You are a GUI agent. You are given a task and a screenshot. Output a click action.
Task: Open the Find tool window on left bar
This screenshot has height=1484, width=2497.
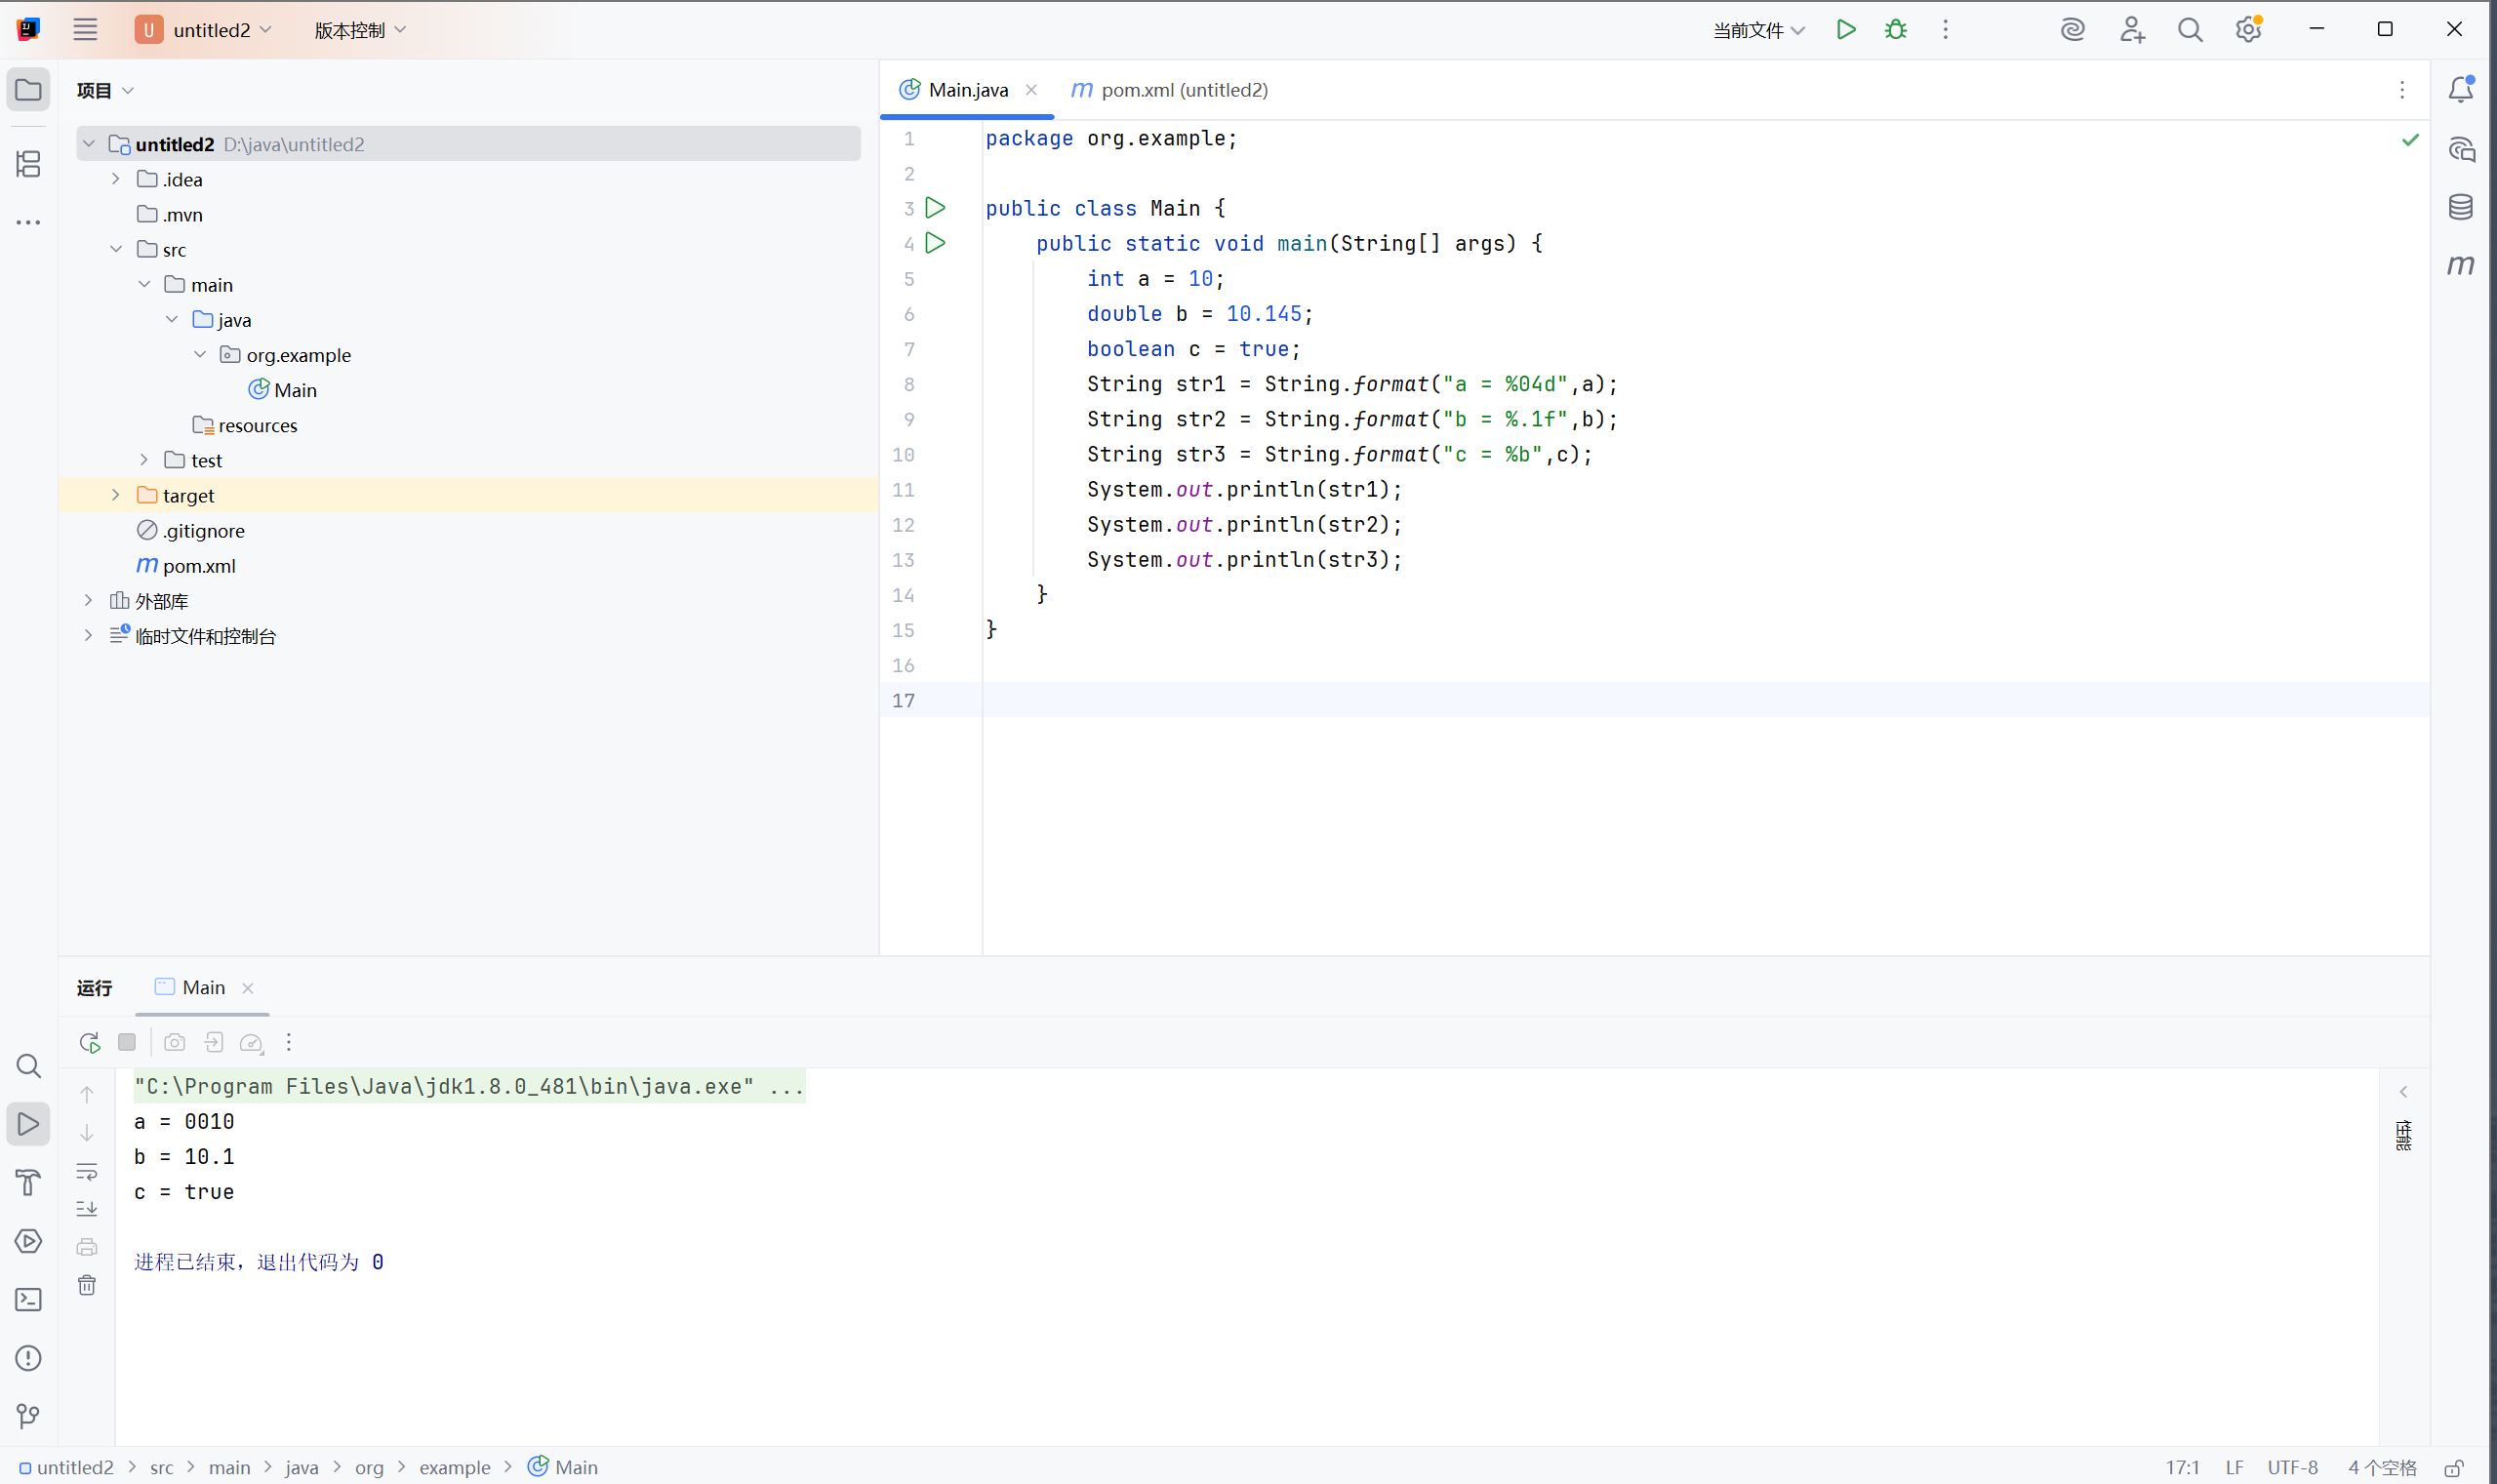tap(28, 1066)
